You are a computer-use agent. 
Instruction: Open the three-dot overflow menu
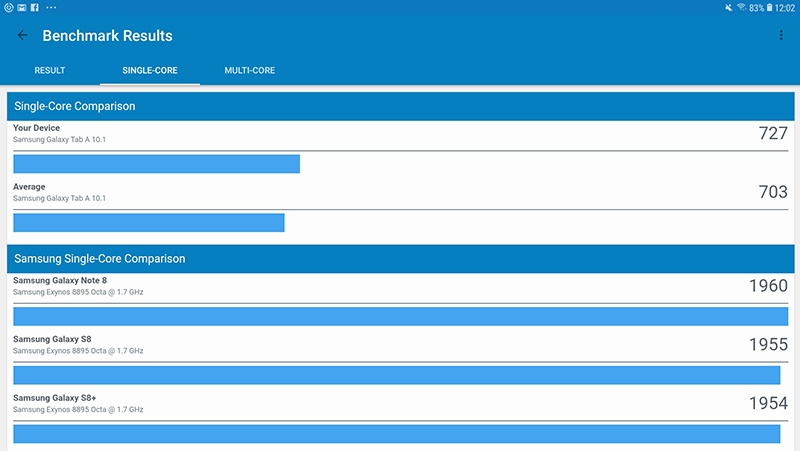click(x=781, y=35)
